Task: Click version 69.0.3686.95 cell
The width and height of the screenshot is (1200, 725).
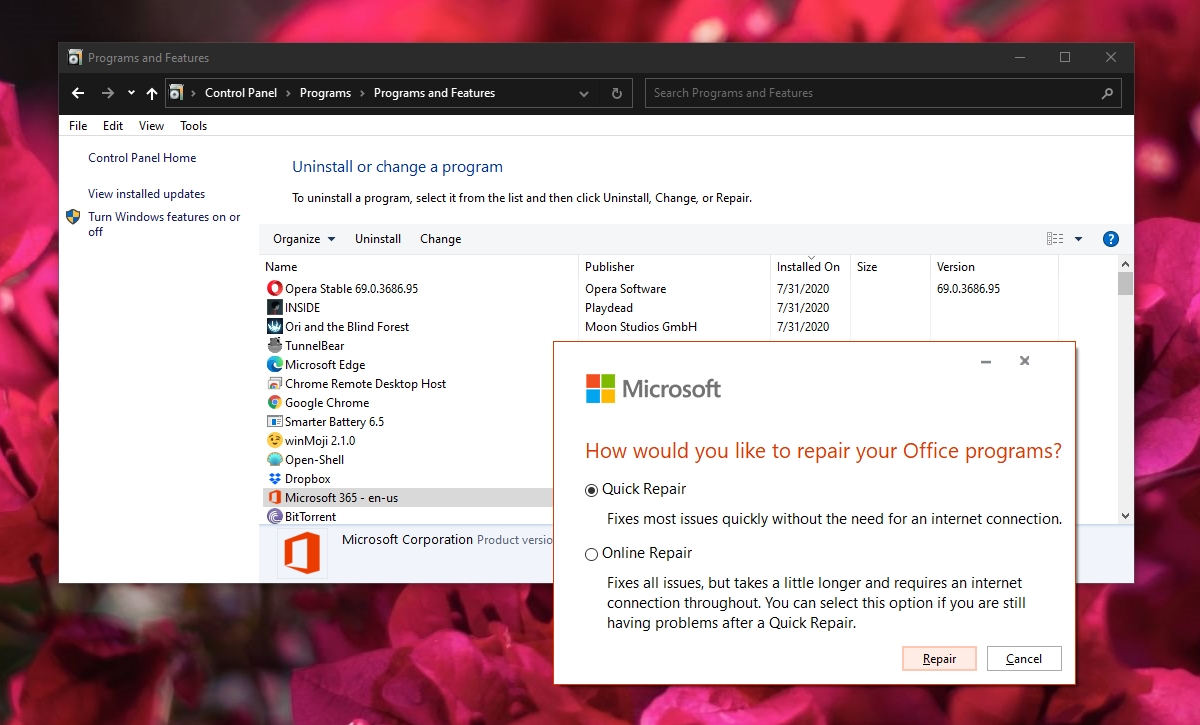Action: click(x=968, y=289)
